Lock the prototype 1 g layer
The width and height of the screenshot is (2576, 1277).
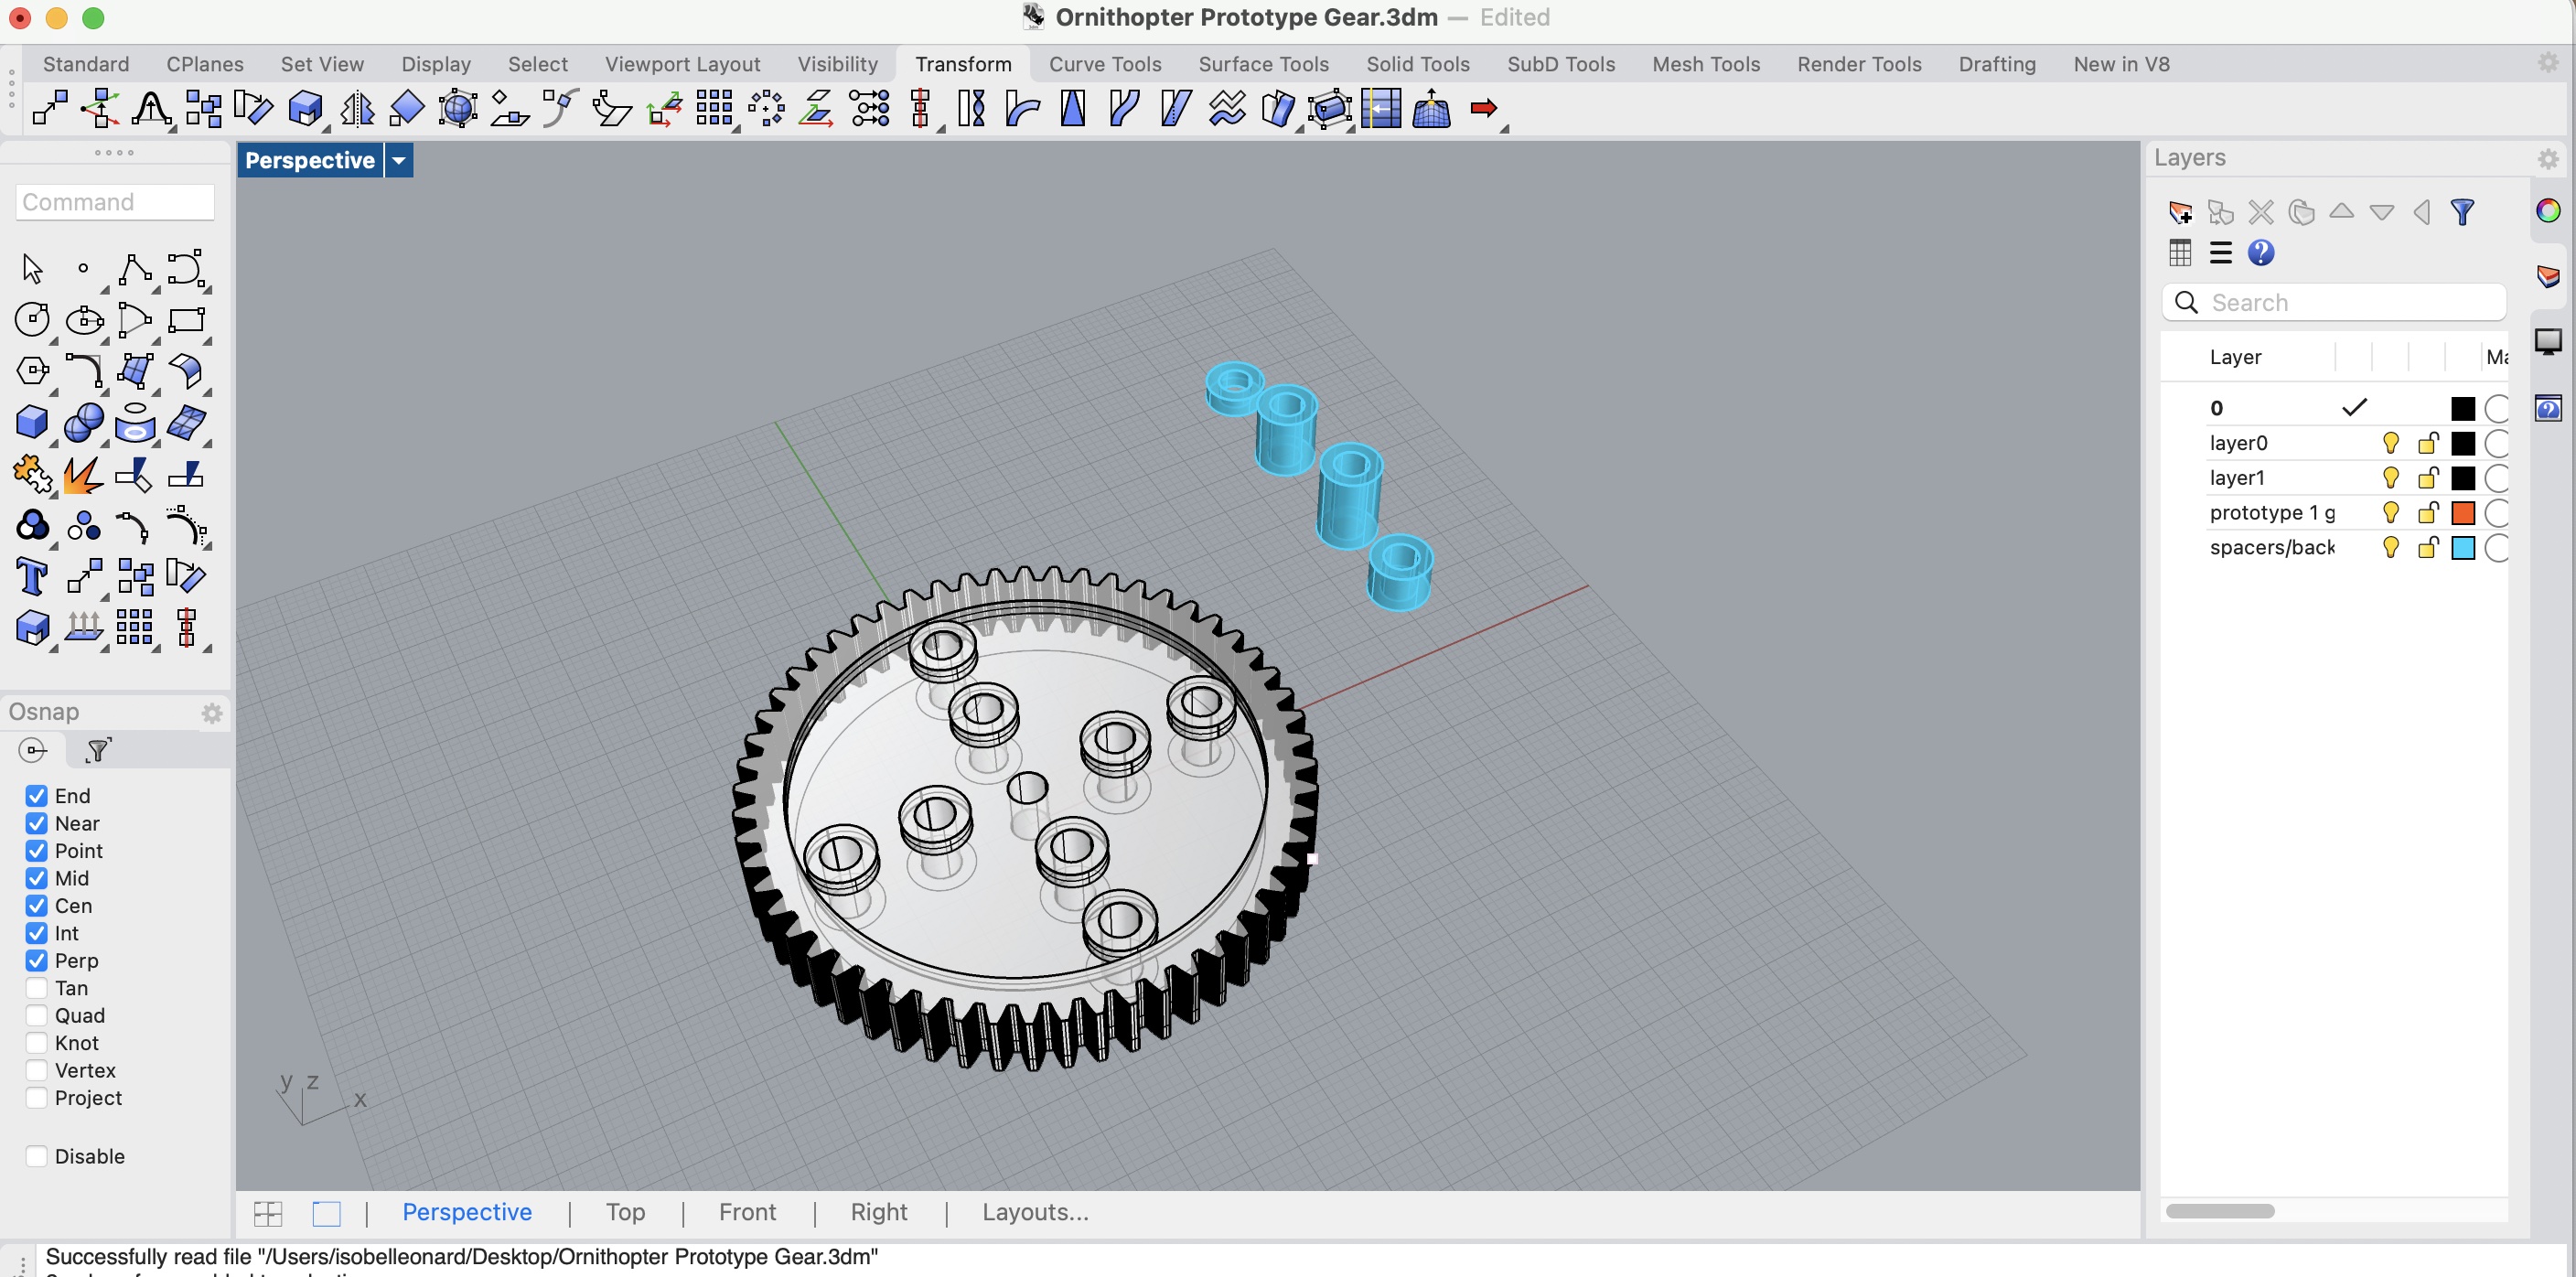pos(2428,513)
